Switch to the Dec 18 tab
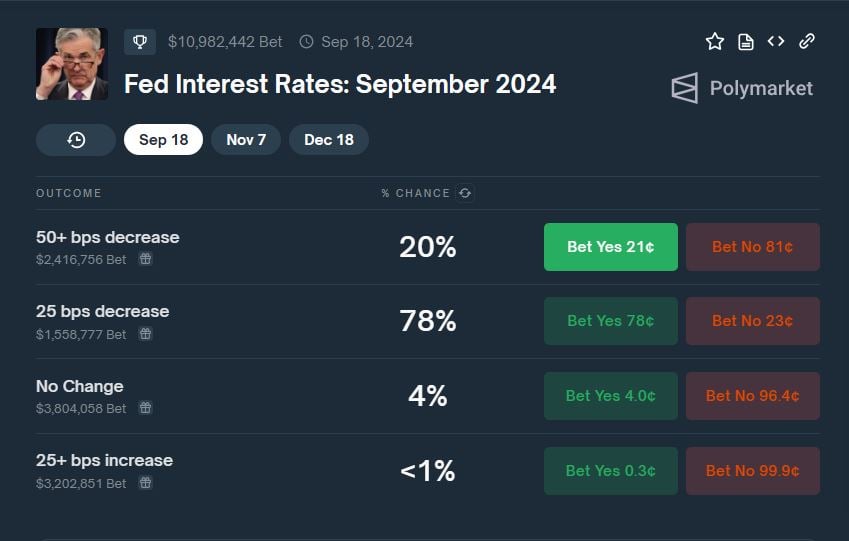Viewport: 849px width, 541px height. point(329,140)
